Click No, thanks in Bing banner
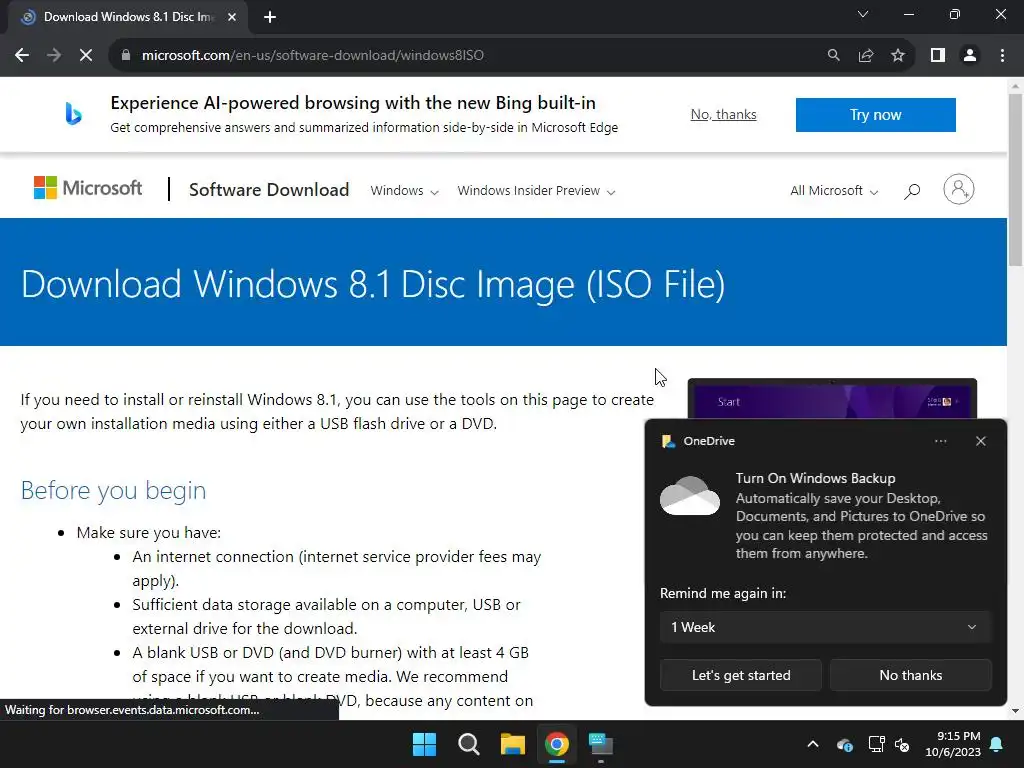 pos(724,114)
